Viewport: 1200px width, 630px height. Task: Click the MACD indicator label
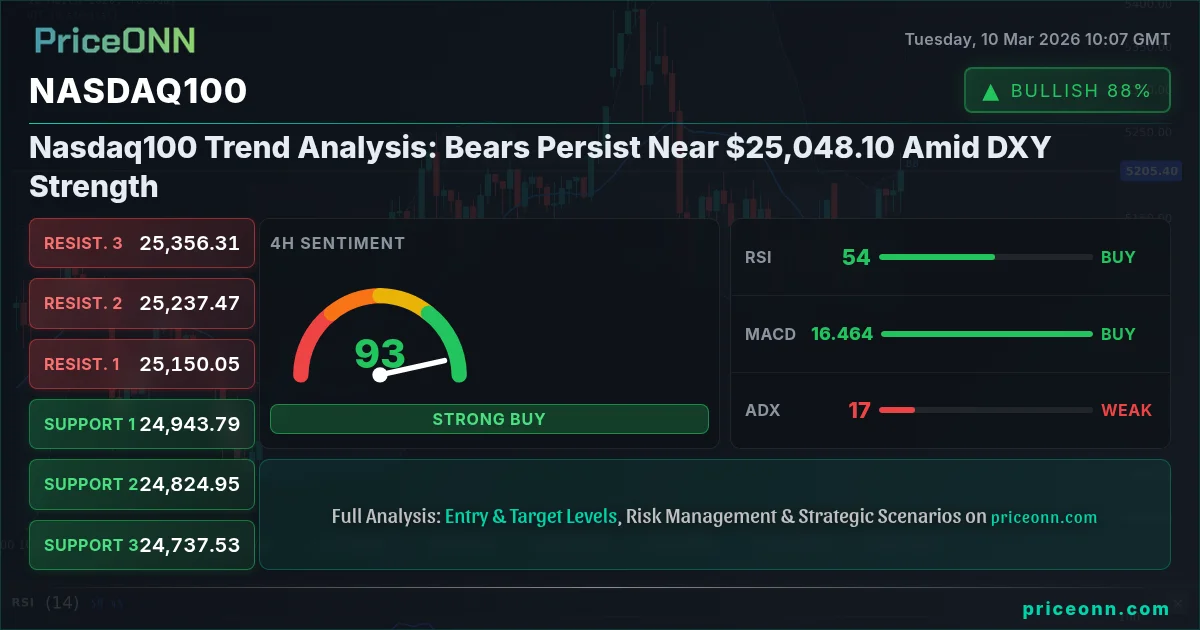(x=770, y=334)
